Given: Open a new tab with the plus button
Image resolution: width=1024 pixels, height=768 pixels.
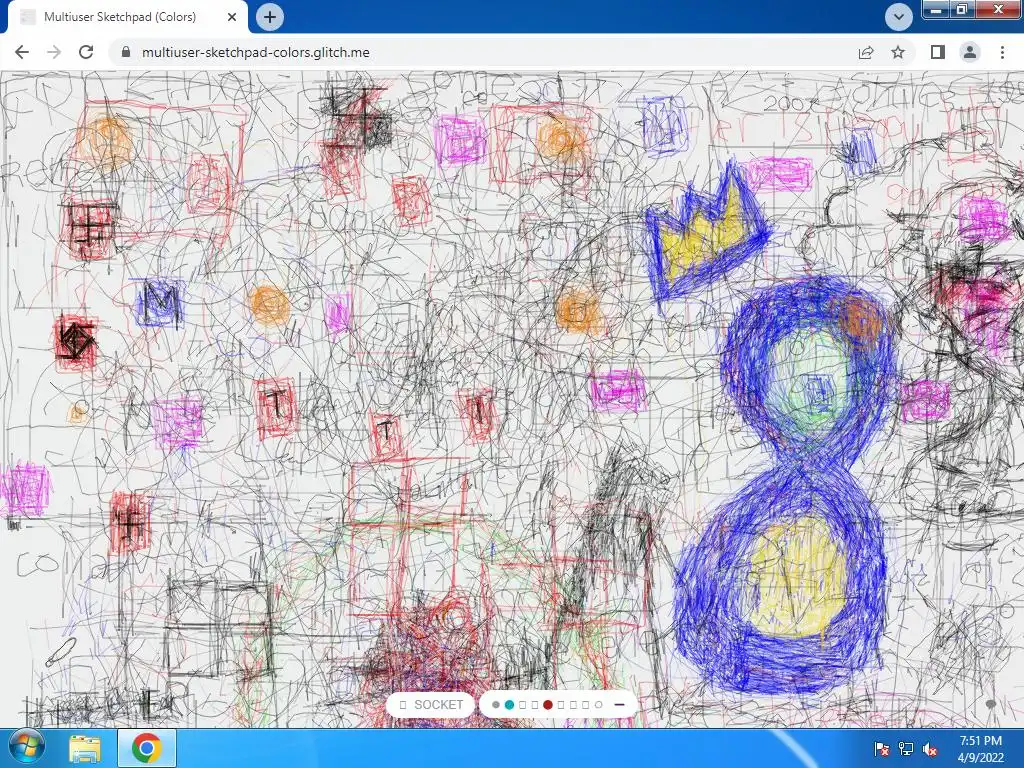Looking at the screenshot, I should coord(270,17).
